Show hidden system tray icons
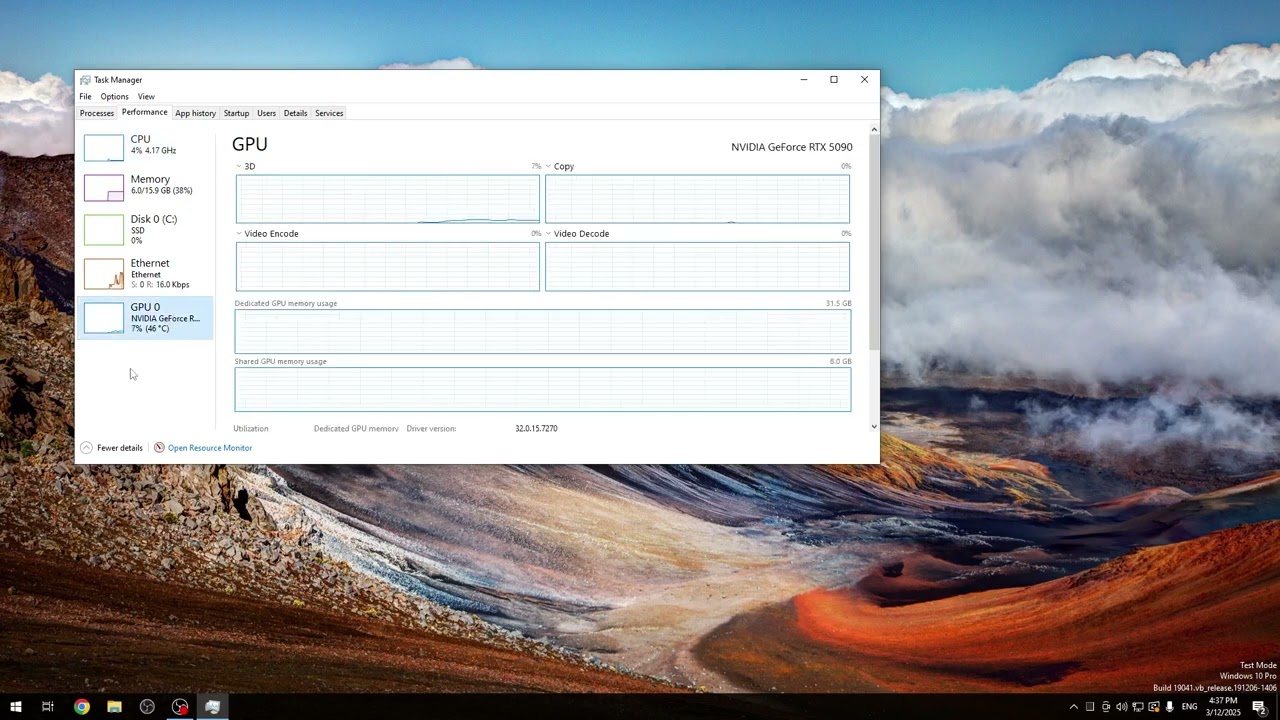The width and height of the screenshot is (1280, 720). pos(1074,707)
